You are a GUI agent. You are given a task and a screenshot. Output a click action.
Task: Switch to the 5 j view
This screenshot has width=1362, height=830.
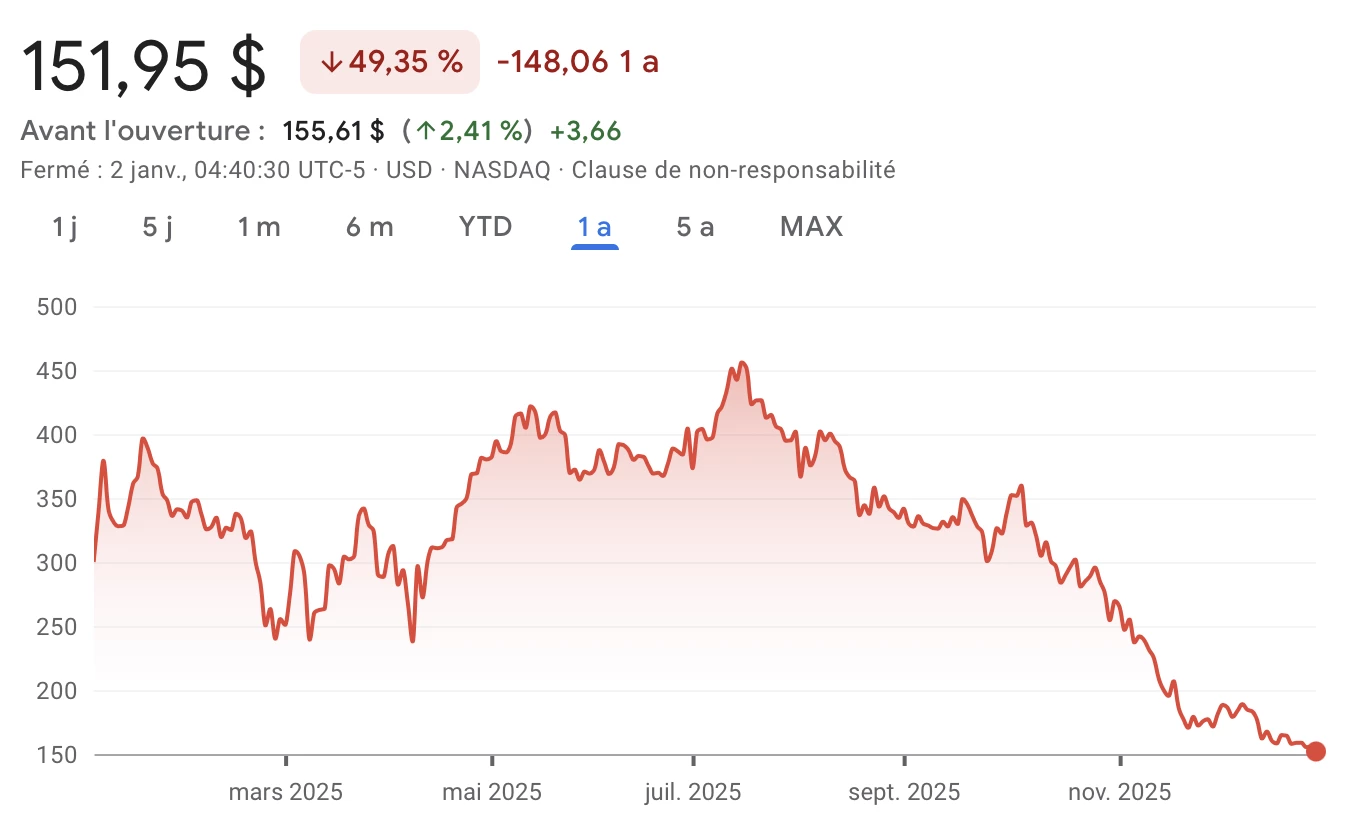click(157, 227)
